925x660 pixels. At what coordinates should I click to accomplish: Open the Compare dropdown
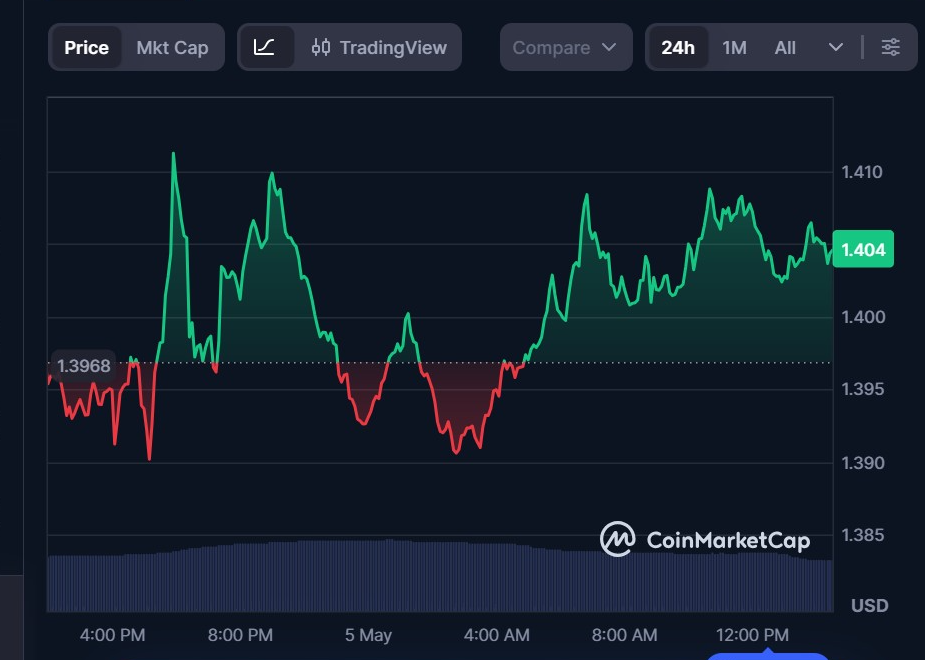pyautogui.click(x=566, y=47)
